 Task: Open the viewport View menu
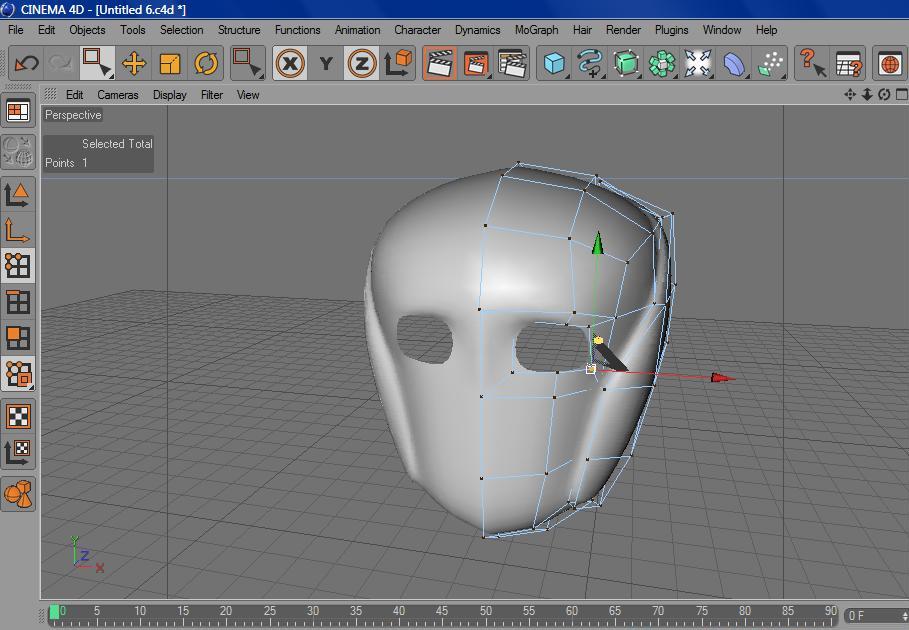pyautogui.click(x=248, y=94)
